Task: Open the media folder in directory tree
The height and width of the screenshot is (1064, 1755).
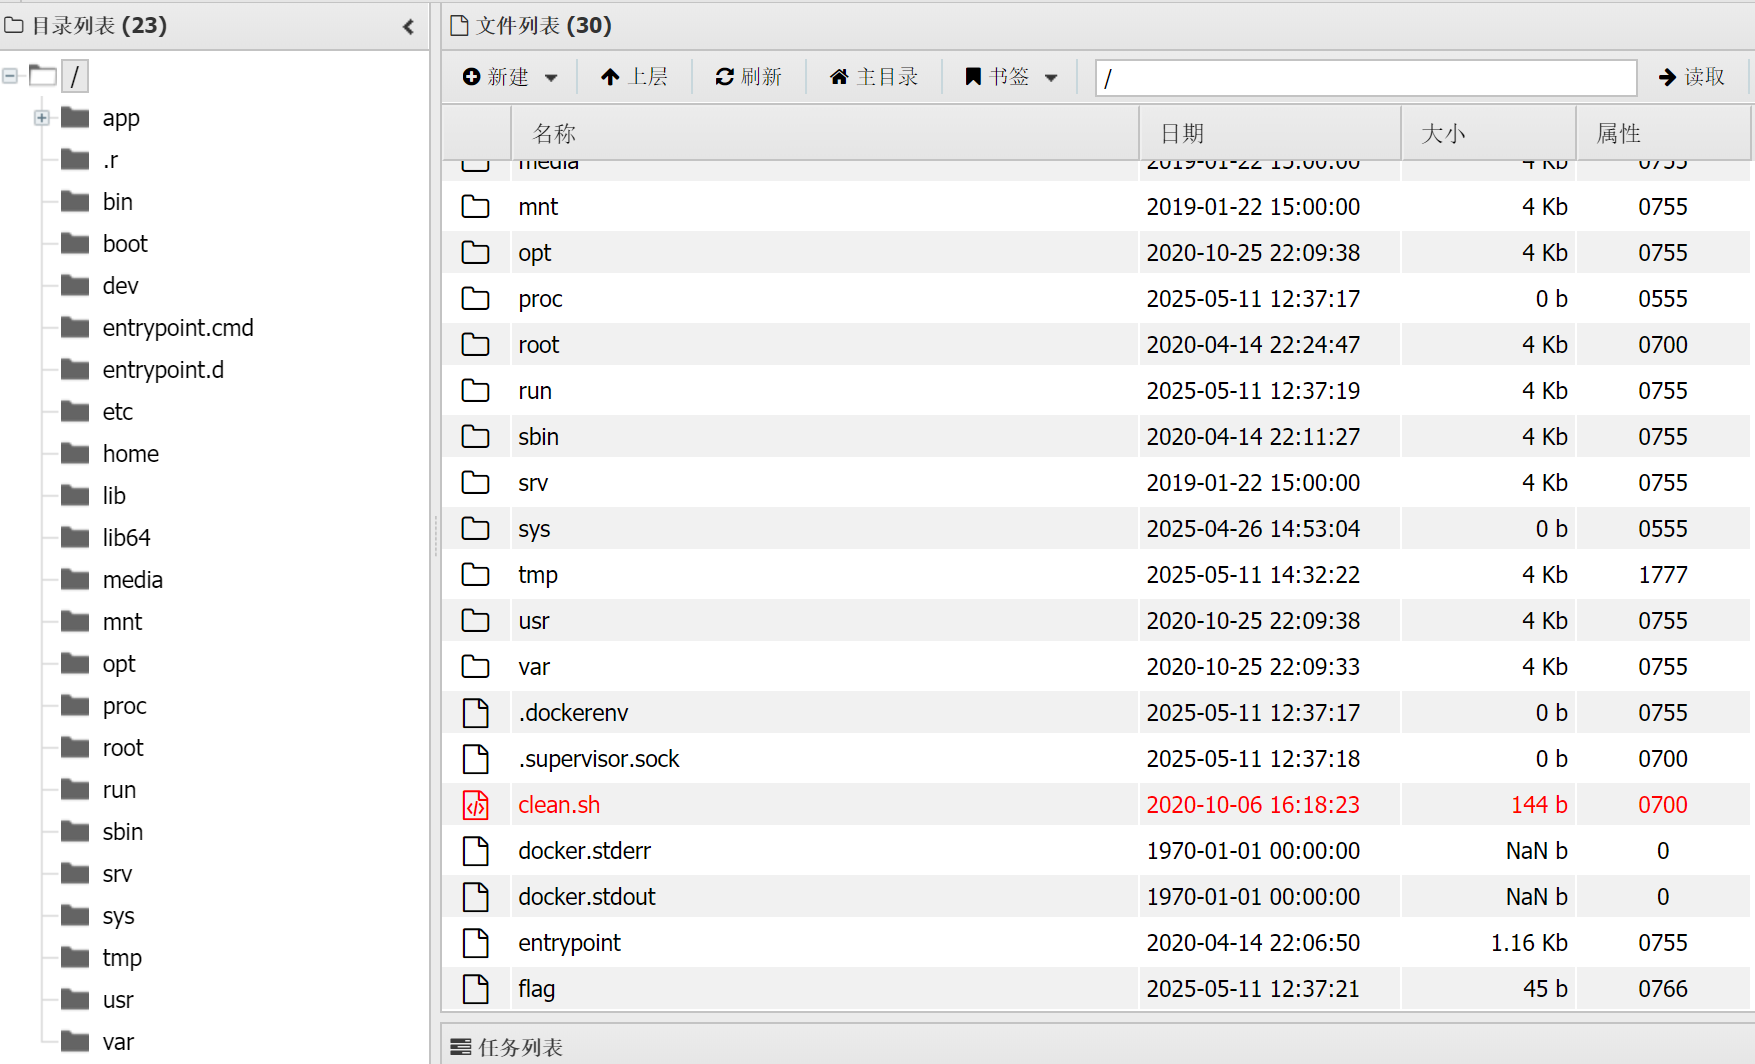Action: click(x=132, y=580)
